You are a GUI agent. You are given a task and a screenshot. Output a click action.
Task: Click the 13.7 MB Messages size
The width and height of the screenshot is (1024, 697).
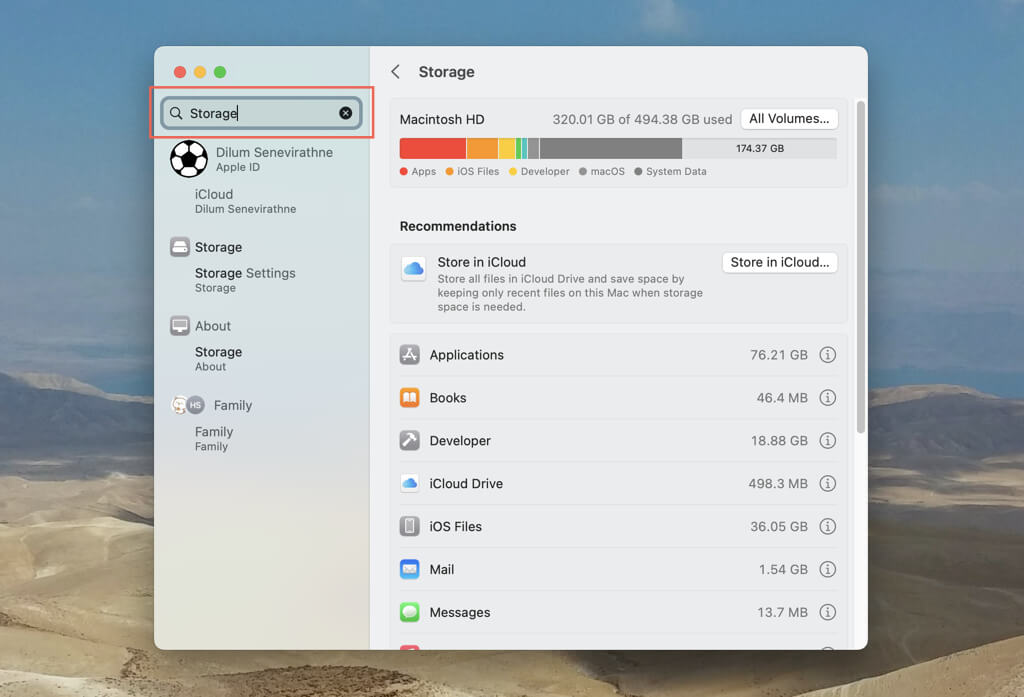tap(782, 613)
